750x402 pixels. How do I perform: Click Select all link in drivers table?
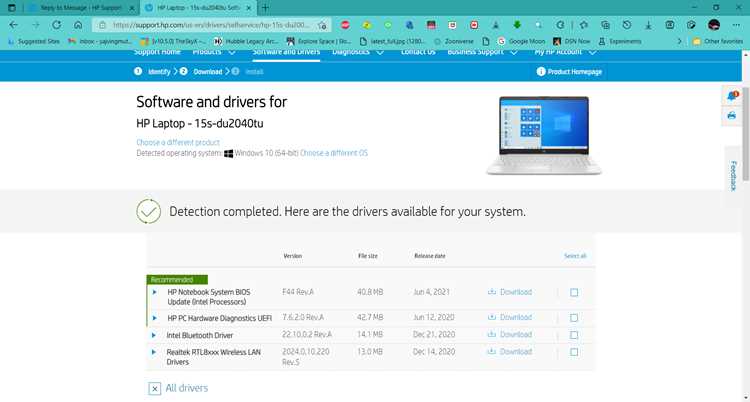(x=575, y=256)
